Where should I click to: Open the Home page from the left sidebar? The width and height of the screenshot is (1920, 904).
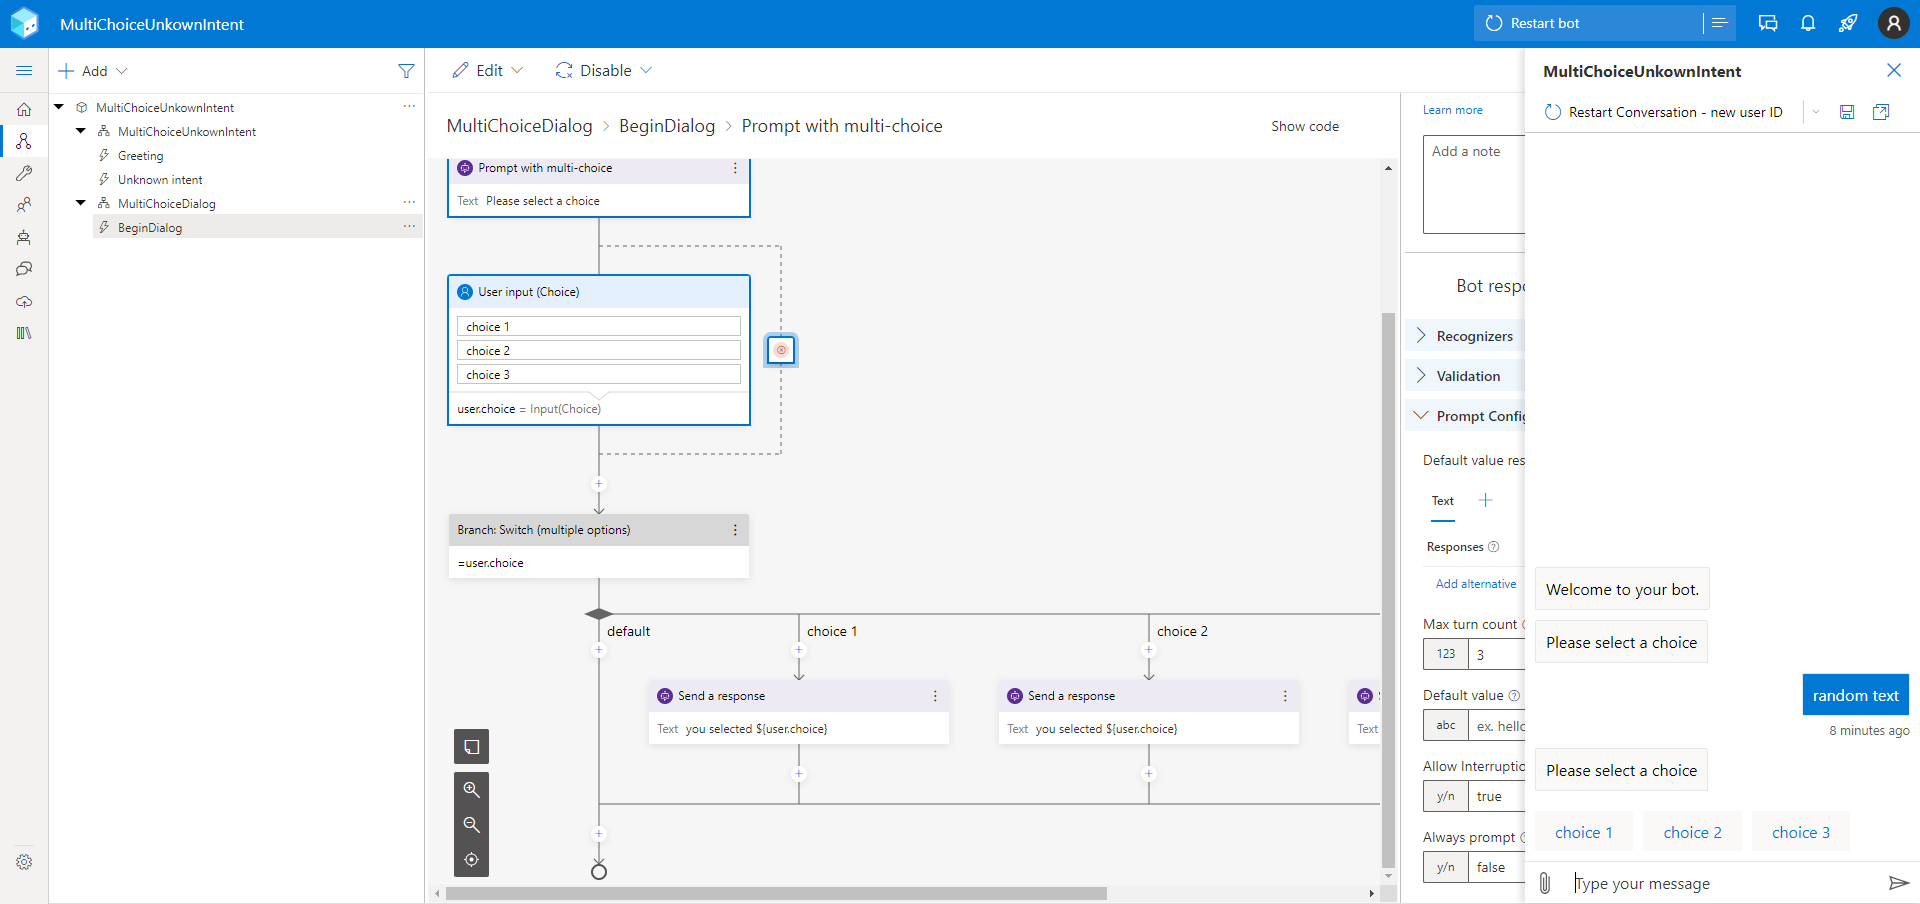pos(24,110)
